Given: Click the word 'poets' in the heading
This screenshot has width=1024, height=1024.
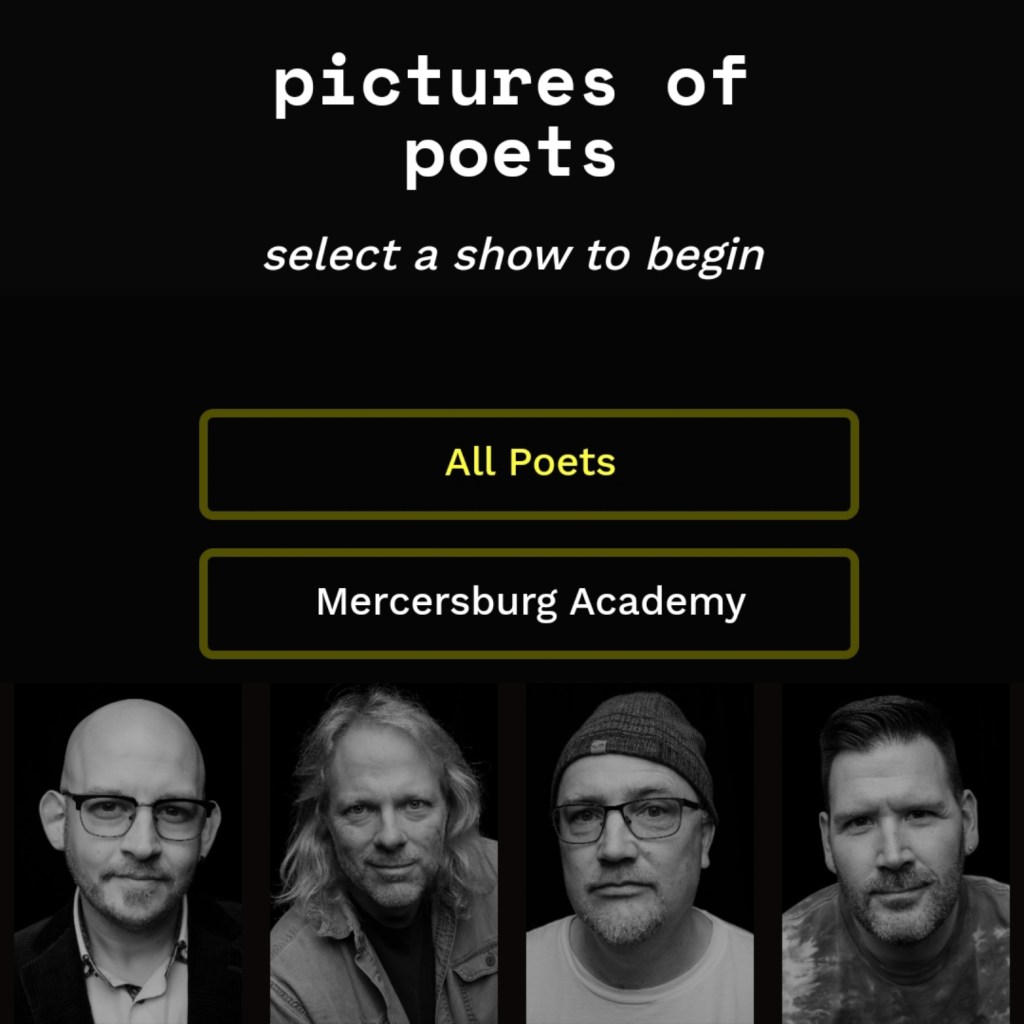Looking at the screenshot, I should tap(511, 155).
